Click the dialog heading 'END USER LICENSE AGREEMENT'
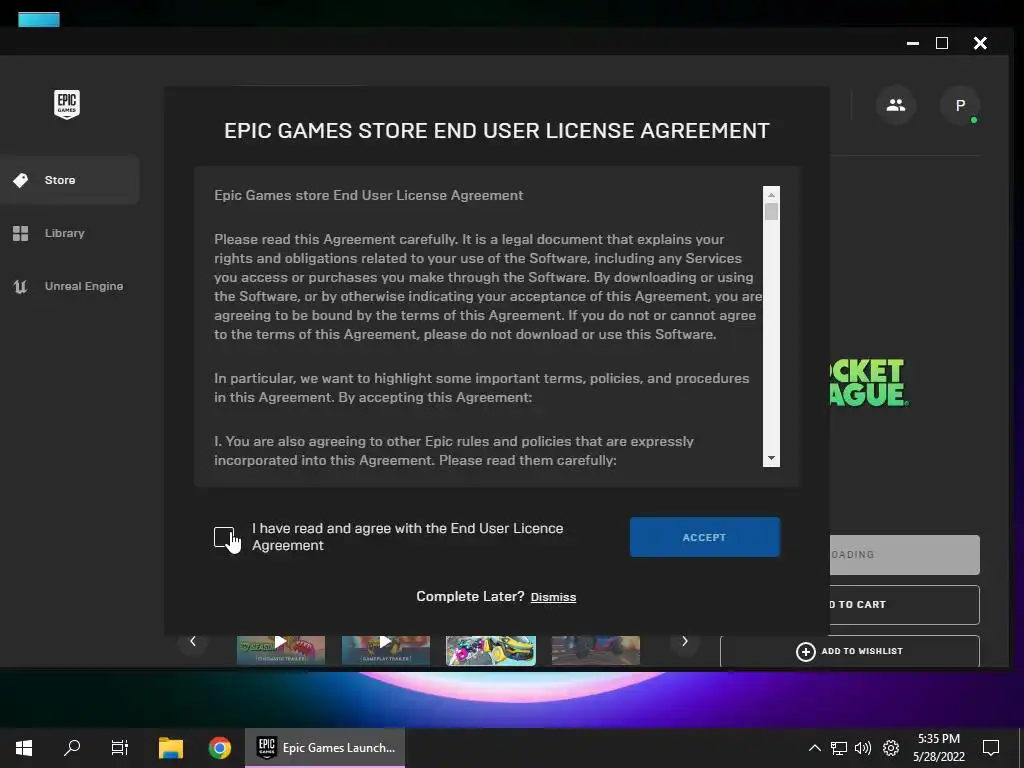Image resolution: width=1024 pixels, height=768 pixels. click(x=601, y=131)
